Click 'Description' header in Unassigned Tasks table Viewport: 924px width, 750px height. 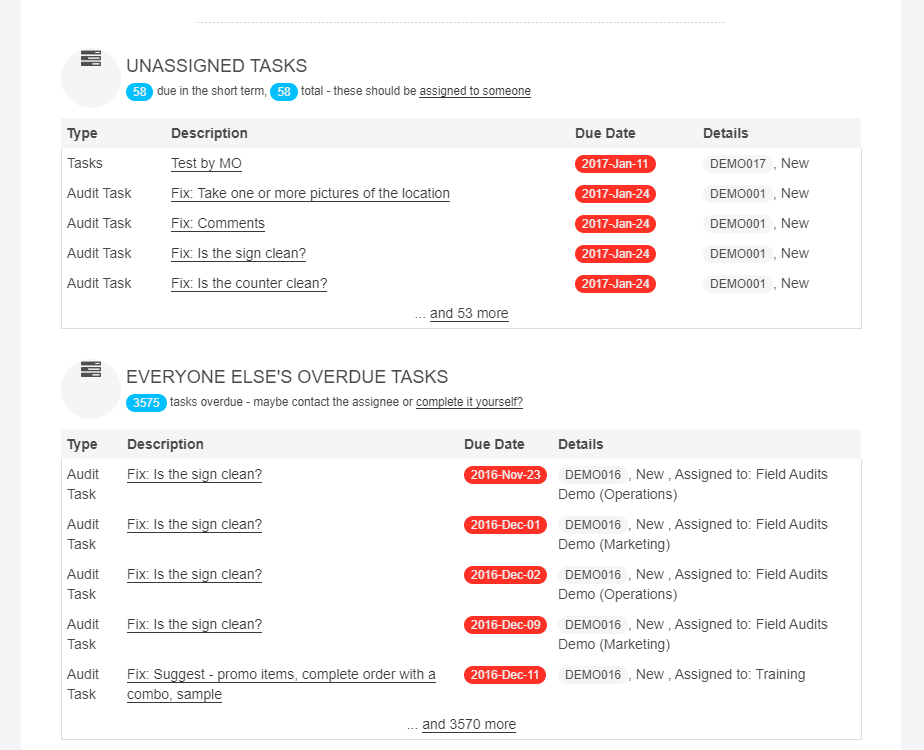tap(209, 133)
